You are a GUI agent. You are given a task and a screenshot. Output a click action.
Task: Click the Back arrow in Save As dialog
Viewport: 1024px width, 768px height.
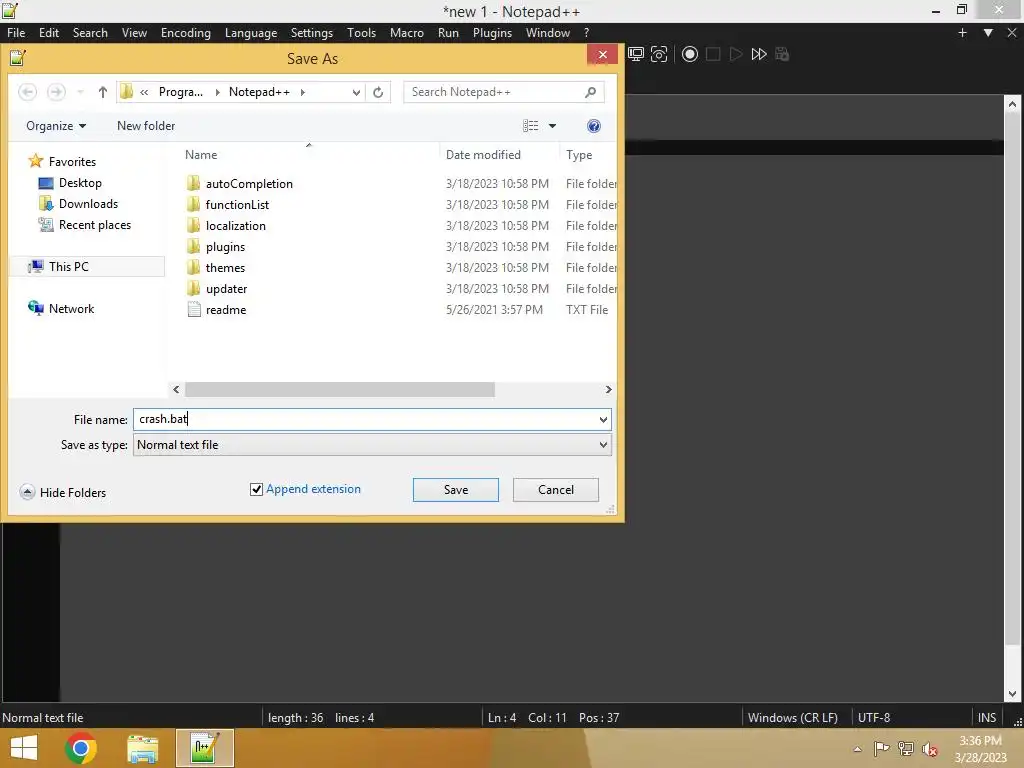coord(27,92)
